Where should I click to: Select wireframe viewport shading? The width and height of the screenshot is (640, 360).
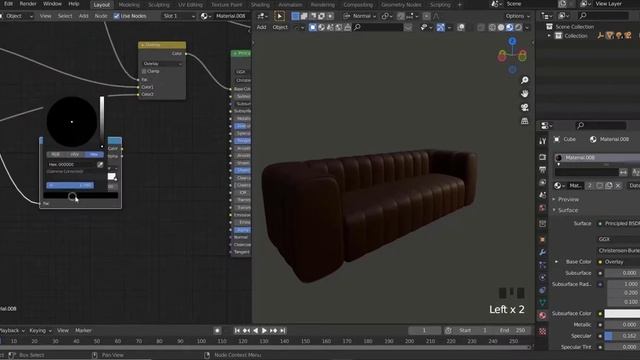click(x=492, y=27)
